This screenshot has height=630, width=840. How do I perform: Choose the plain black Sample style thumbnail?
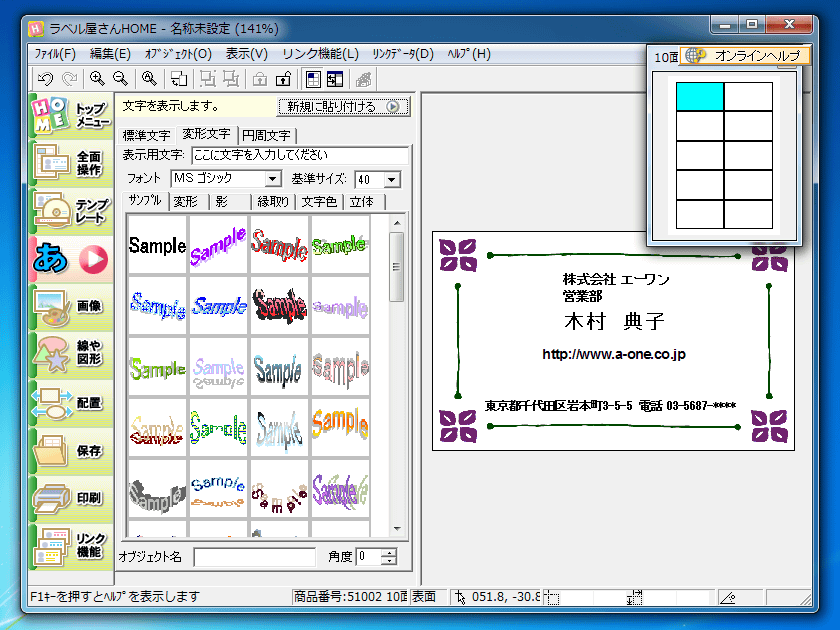158,246
